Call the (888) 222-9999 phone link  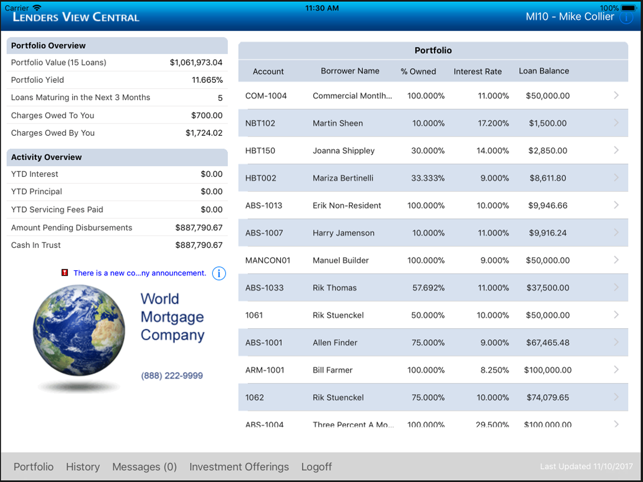[x=172, y=376]
